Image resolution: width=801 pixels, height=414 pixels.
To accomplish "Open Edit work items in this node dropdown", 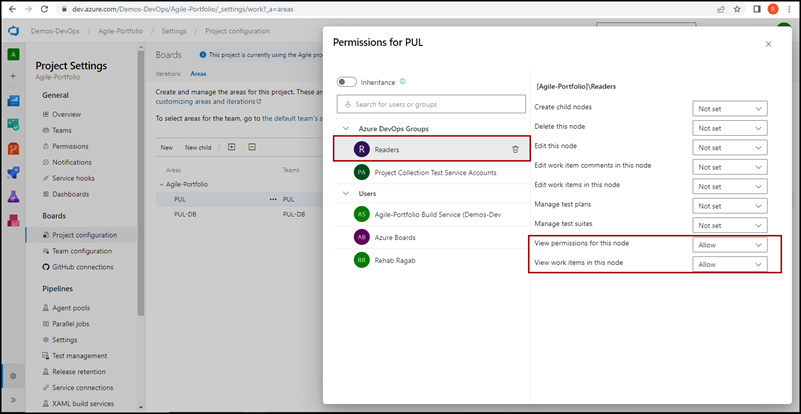I will pyautogui.click(x=730, y=187).
